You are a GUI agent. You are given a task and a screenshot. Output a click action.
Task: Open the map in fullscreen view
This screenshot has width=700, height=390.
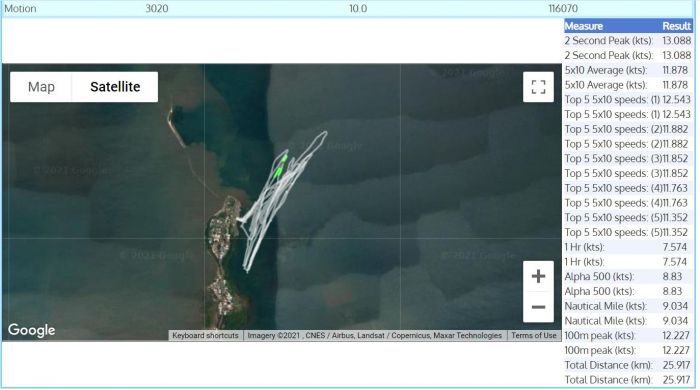[x=538, y=87]
